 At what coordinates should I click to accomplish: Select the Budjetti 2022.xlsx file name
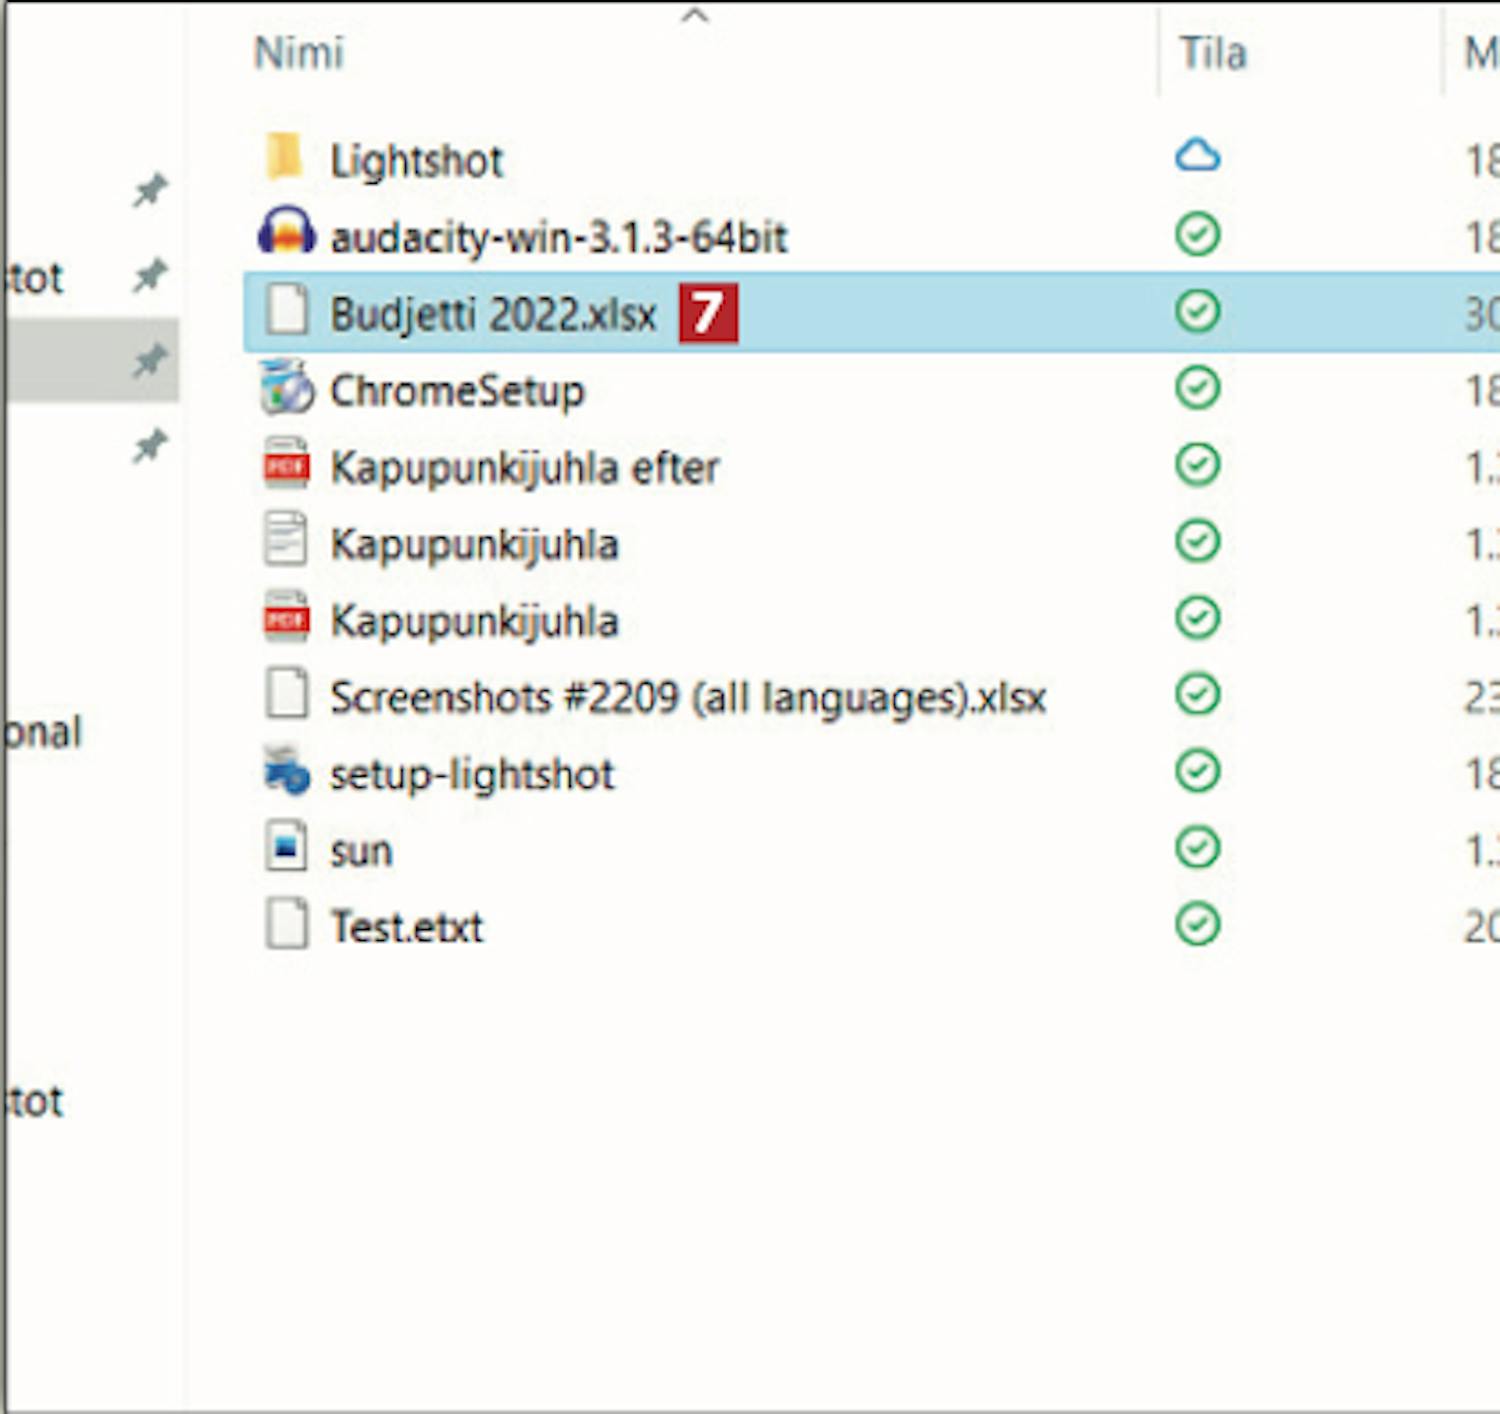click(493, 314)
